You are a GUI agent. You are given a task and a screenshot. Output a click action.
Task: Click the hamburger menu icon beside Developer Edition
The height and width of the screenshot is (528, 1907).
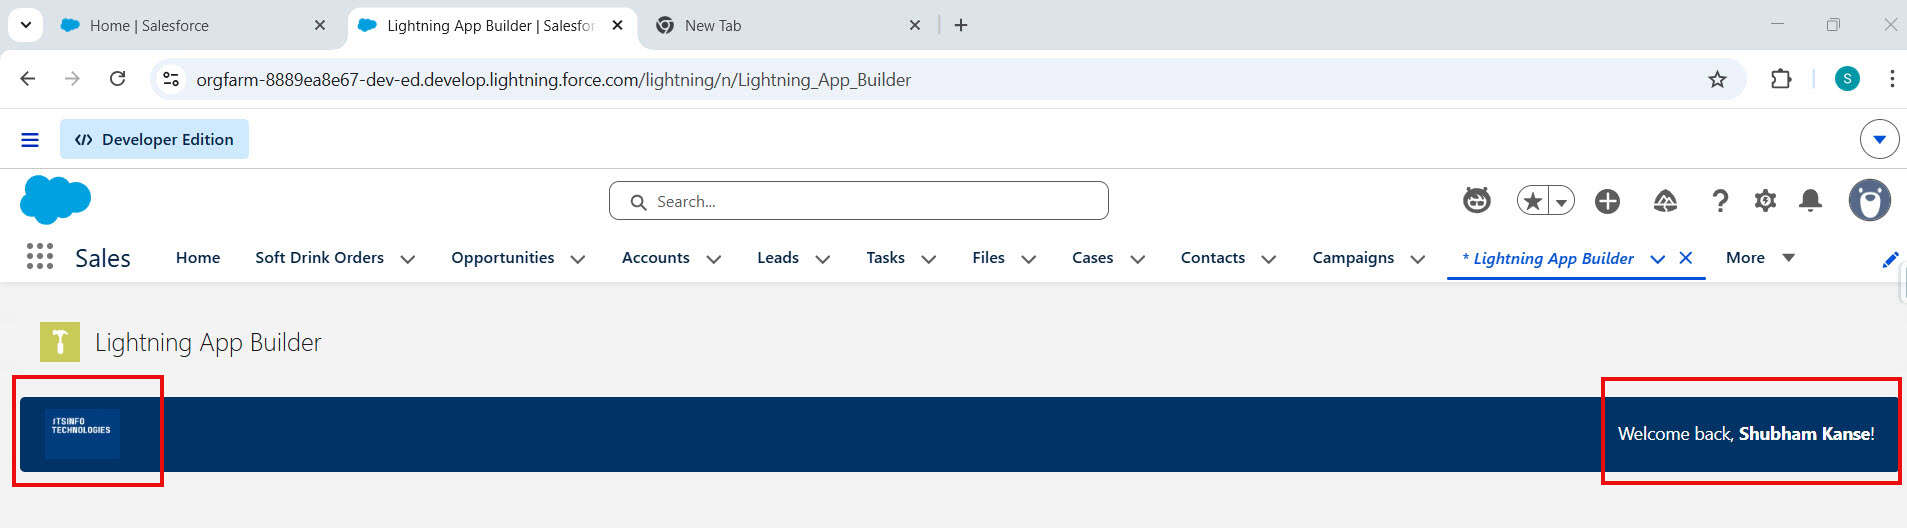[x=30, y=140]
